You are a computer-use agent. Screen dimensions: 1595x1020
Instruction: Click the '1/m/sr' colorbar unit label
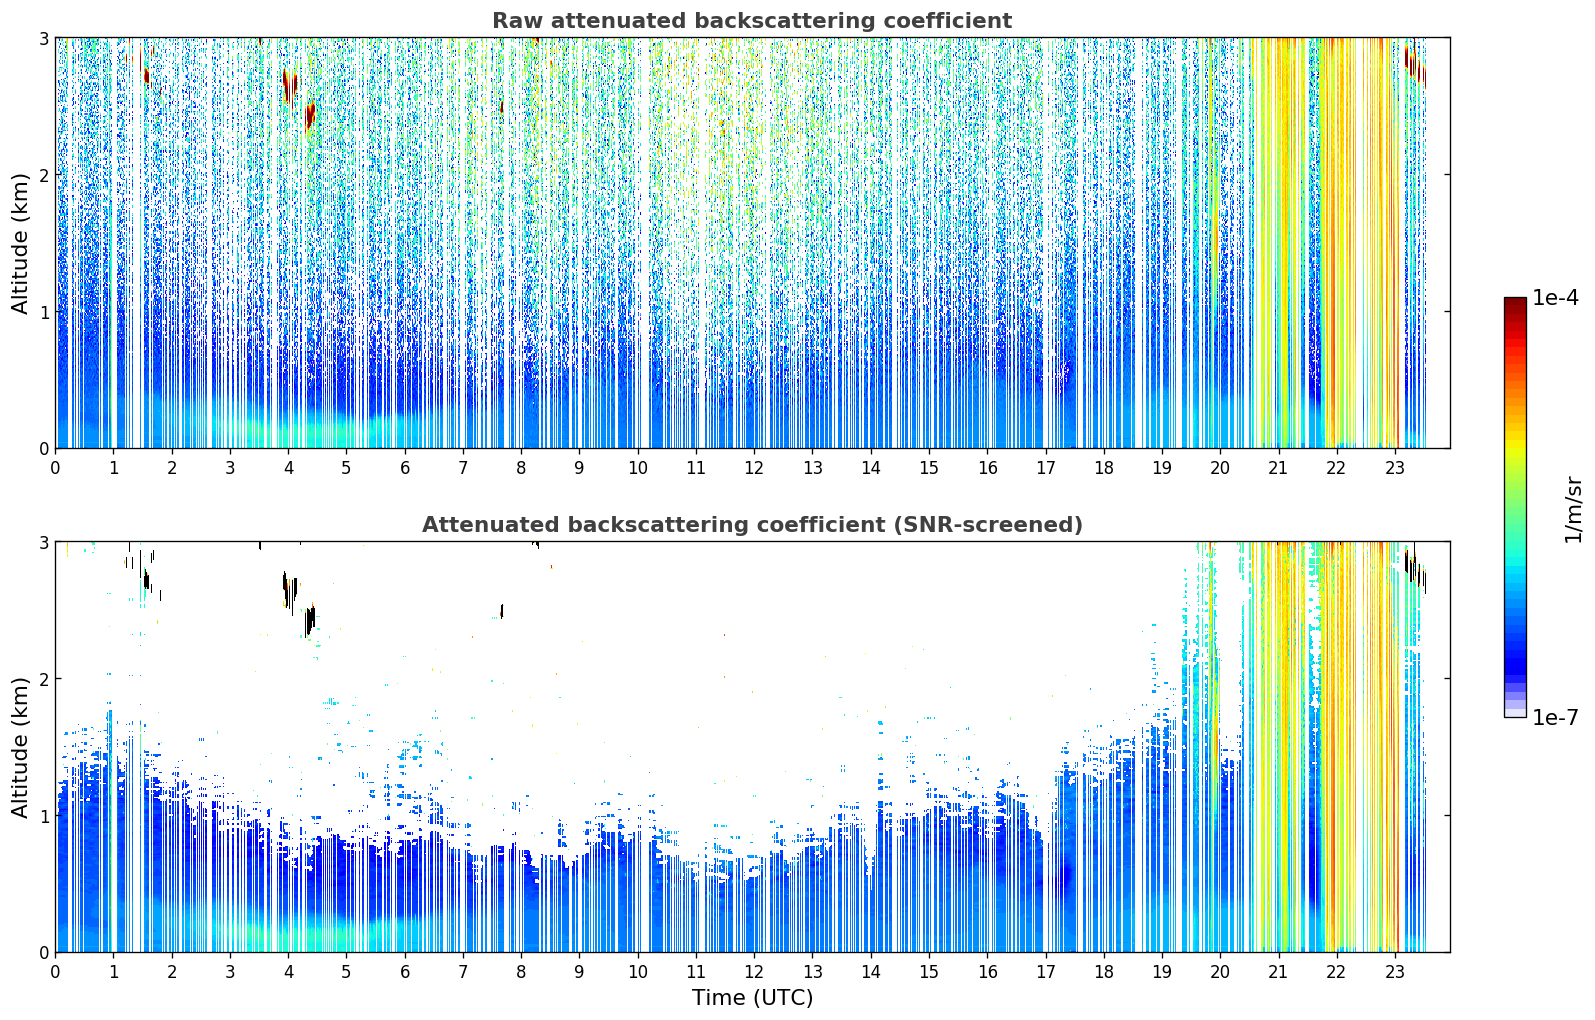click(x=1573, y=509)
